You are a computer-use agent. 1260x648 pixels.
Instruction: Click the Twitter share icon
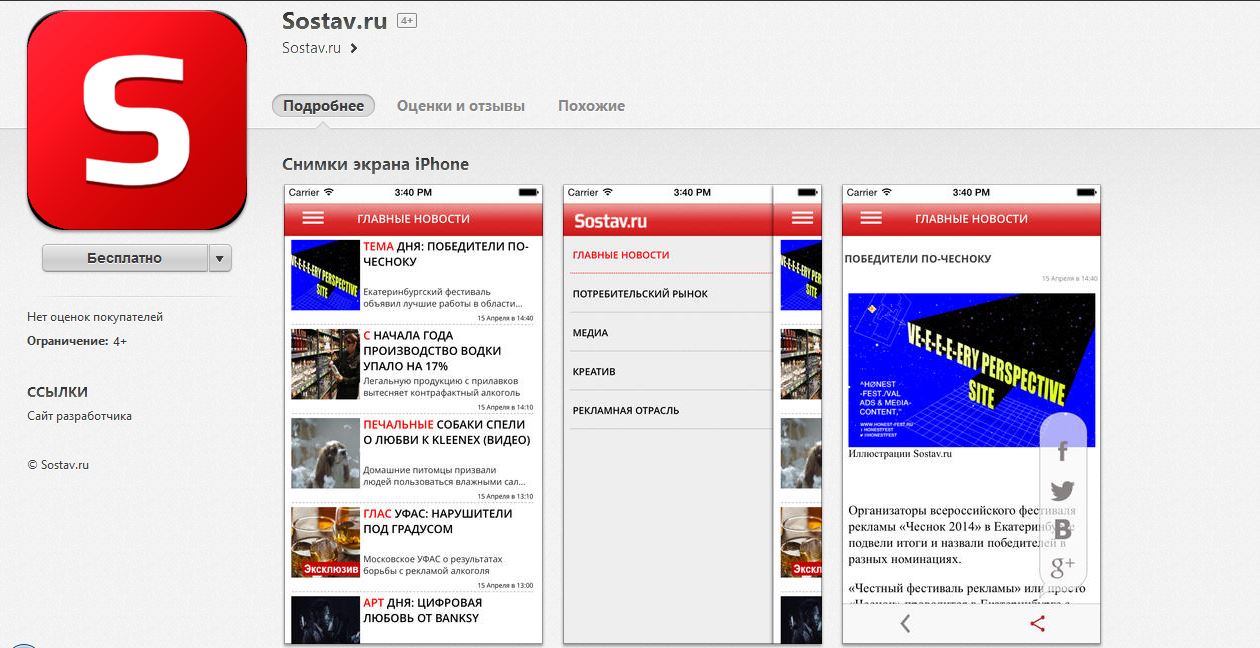point(1062,491)
